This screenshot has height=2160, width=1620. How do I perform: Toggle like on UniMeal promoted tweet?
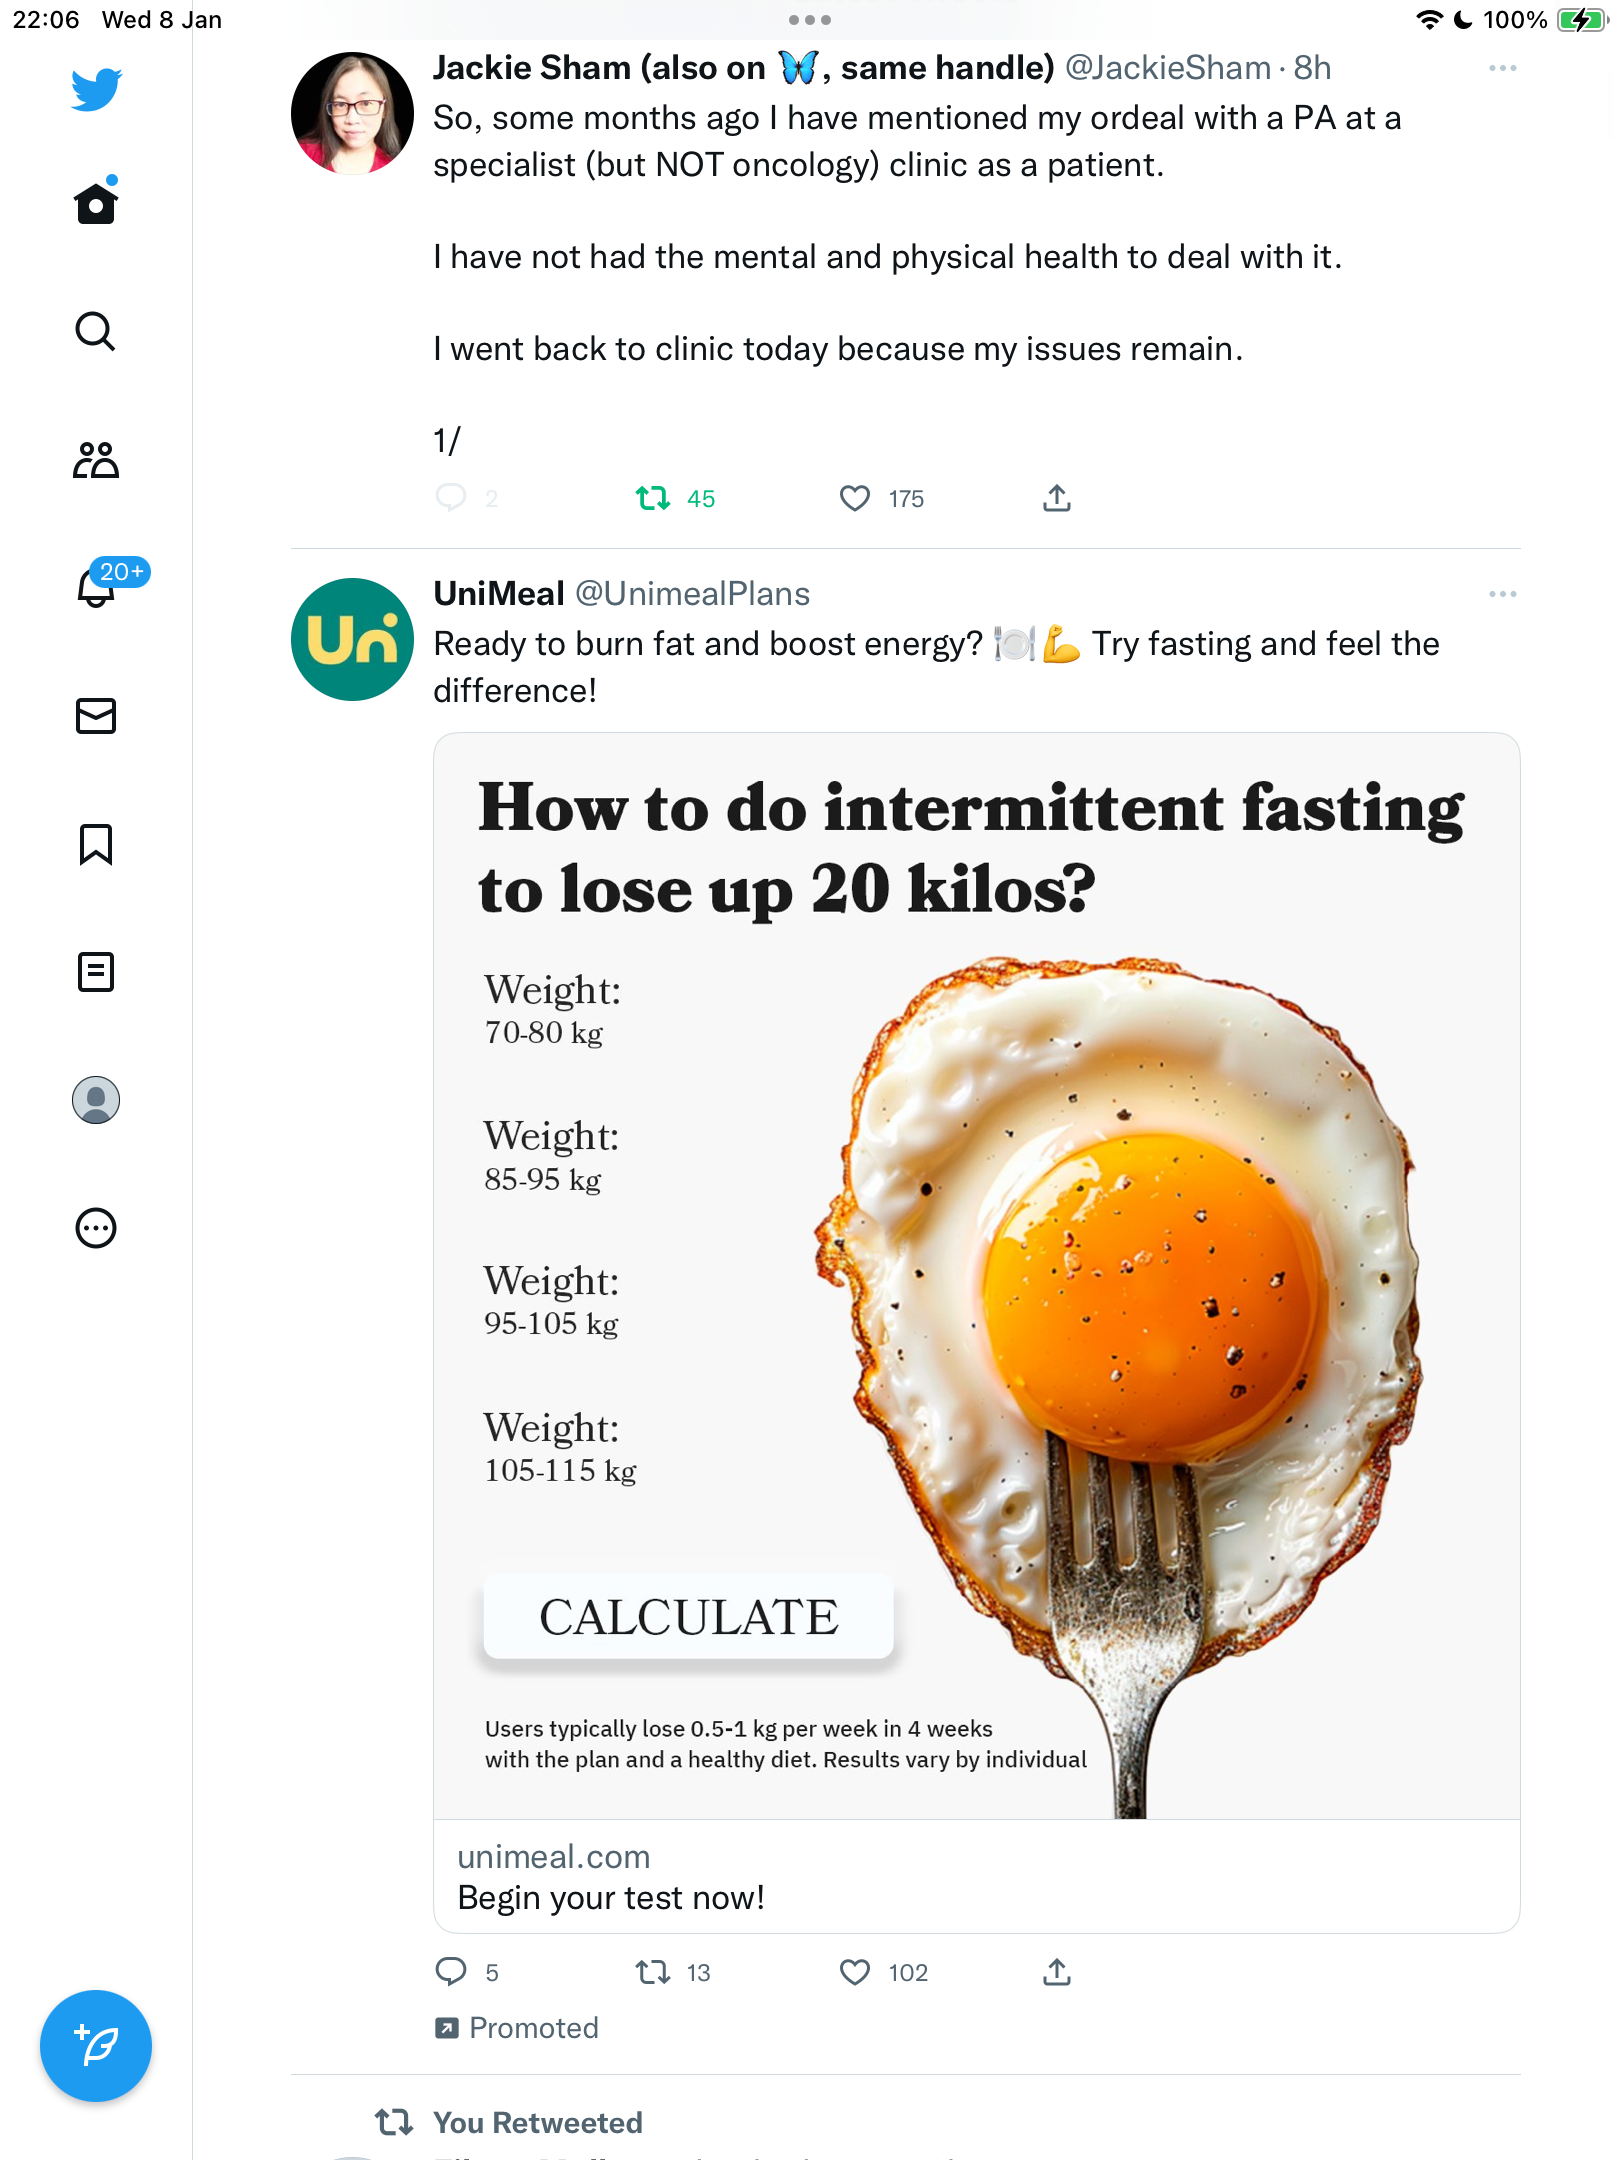click(x=884, y=1972)
